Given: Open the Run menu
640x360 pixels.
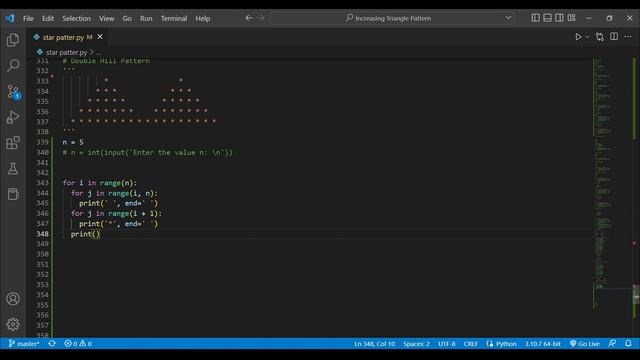Looking at the screenshot, I should [146, 18].
